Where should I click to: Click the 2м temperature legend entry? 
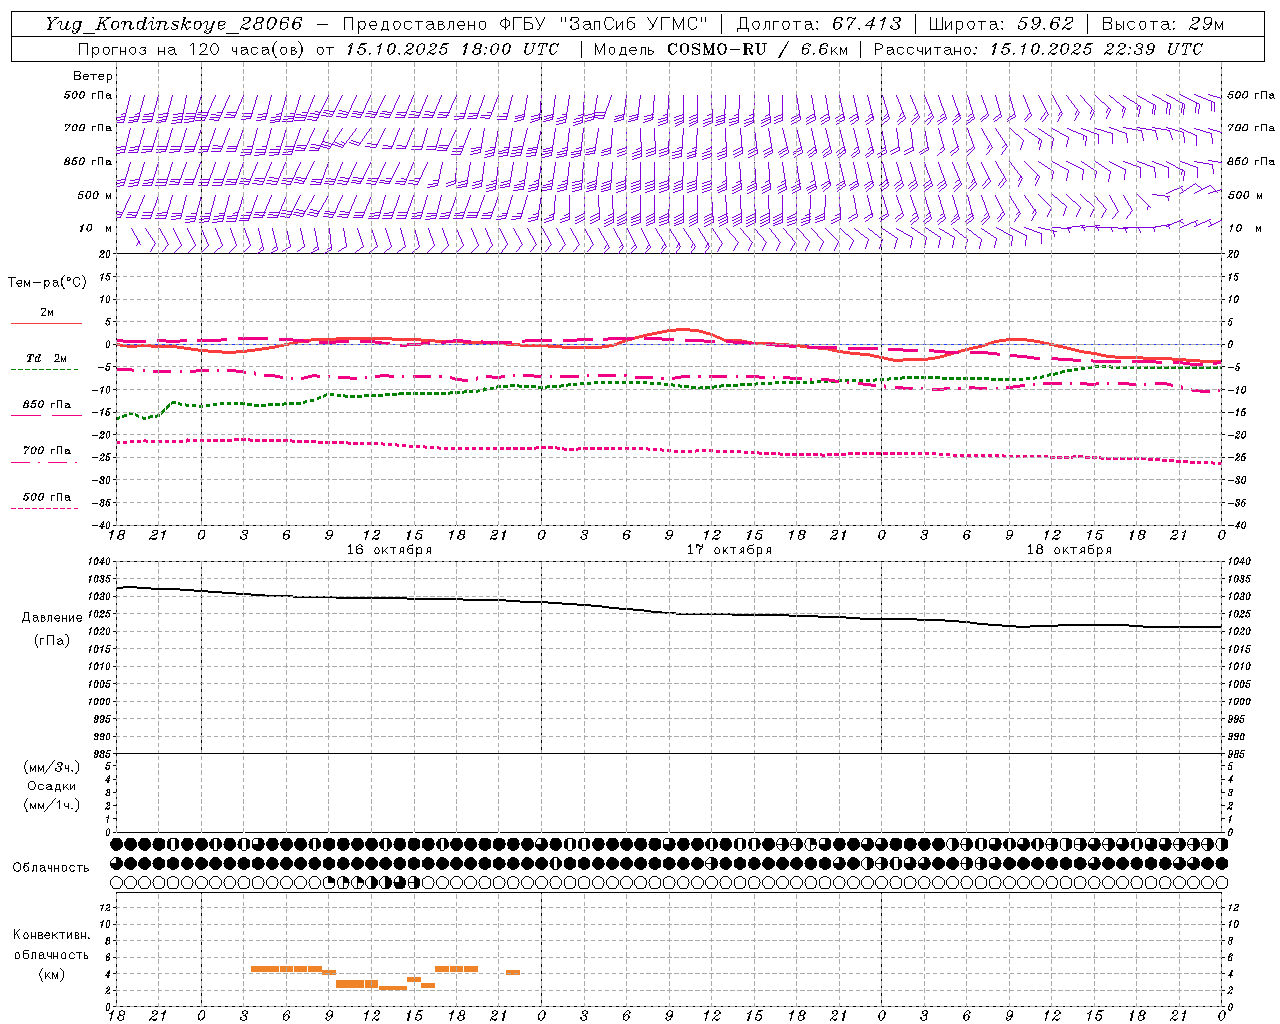click(x=47, y=313)
